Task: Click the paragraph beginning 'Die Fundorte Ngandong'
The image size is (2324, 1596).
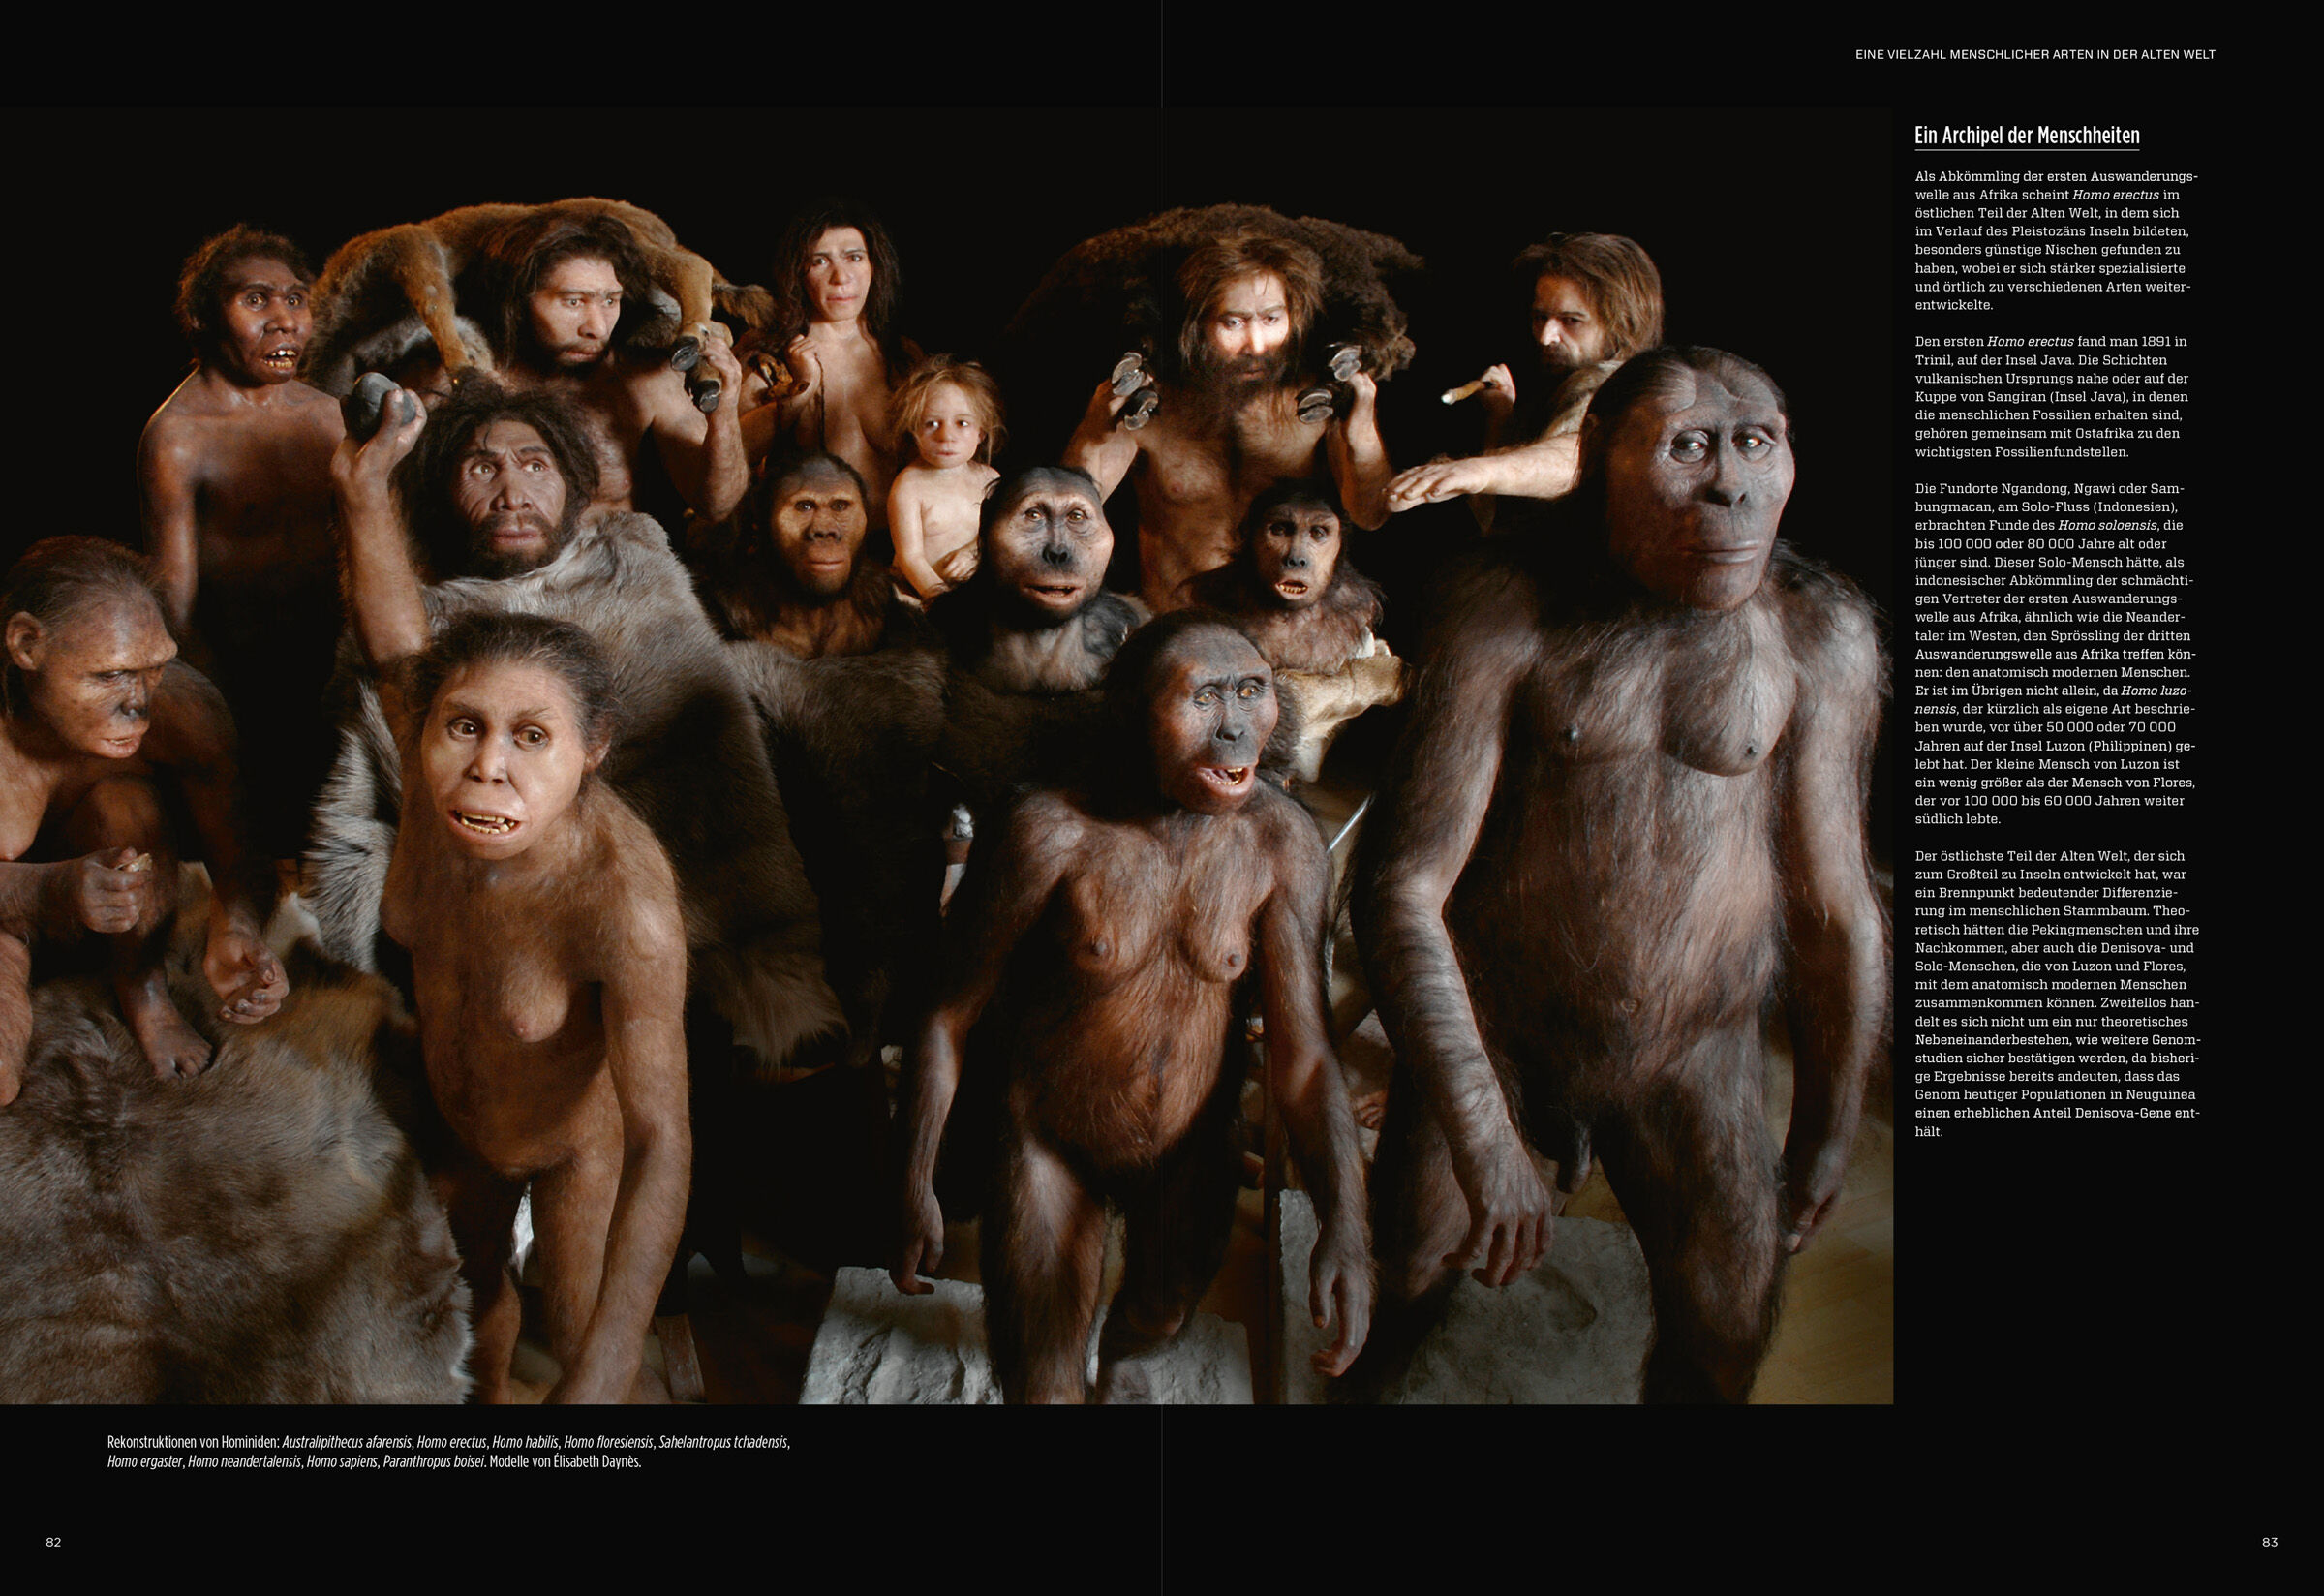Action: click(x=2055, y=654)
